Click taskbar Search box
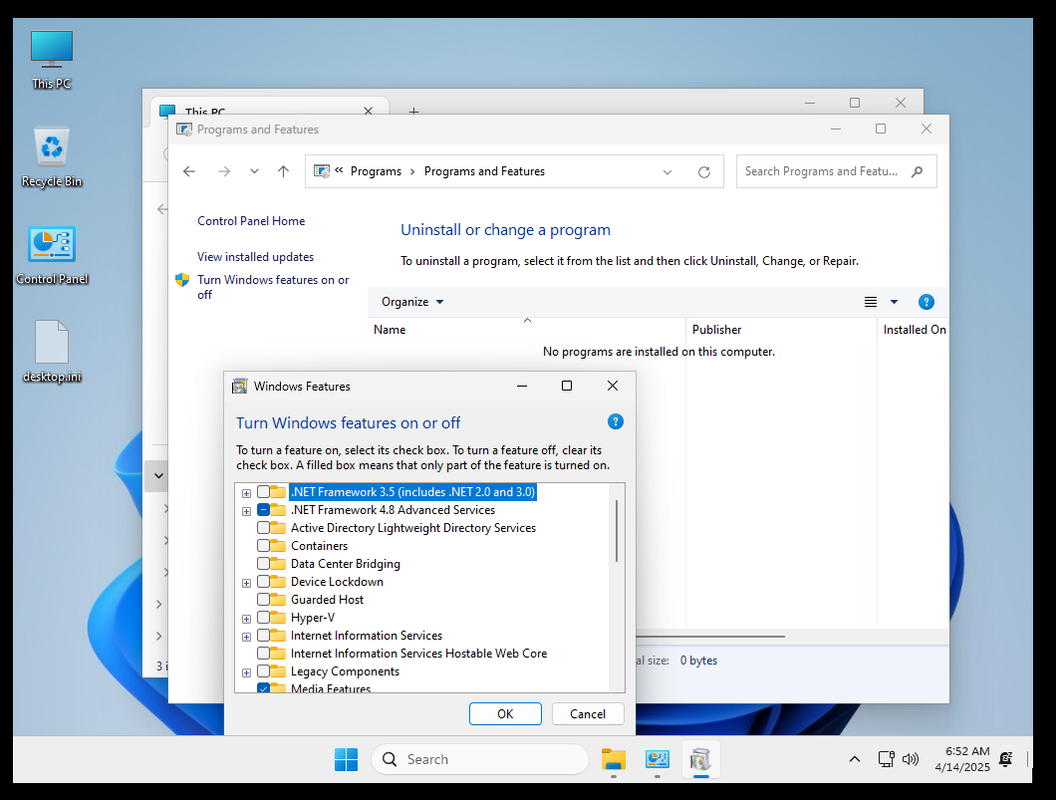This screenshot has width=1056, height=800. [480, 760]
